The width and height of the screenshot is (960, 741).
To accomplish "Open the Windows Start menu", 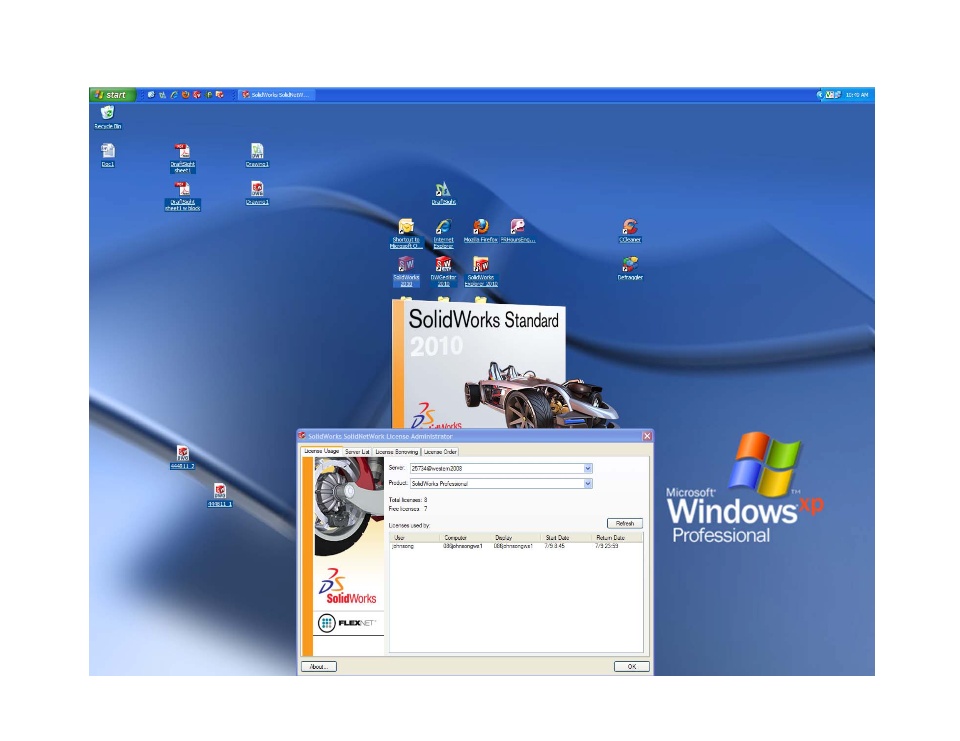I will click(x=112, y=95).
